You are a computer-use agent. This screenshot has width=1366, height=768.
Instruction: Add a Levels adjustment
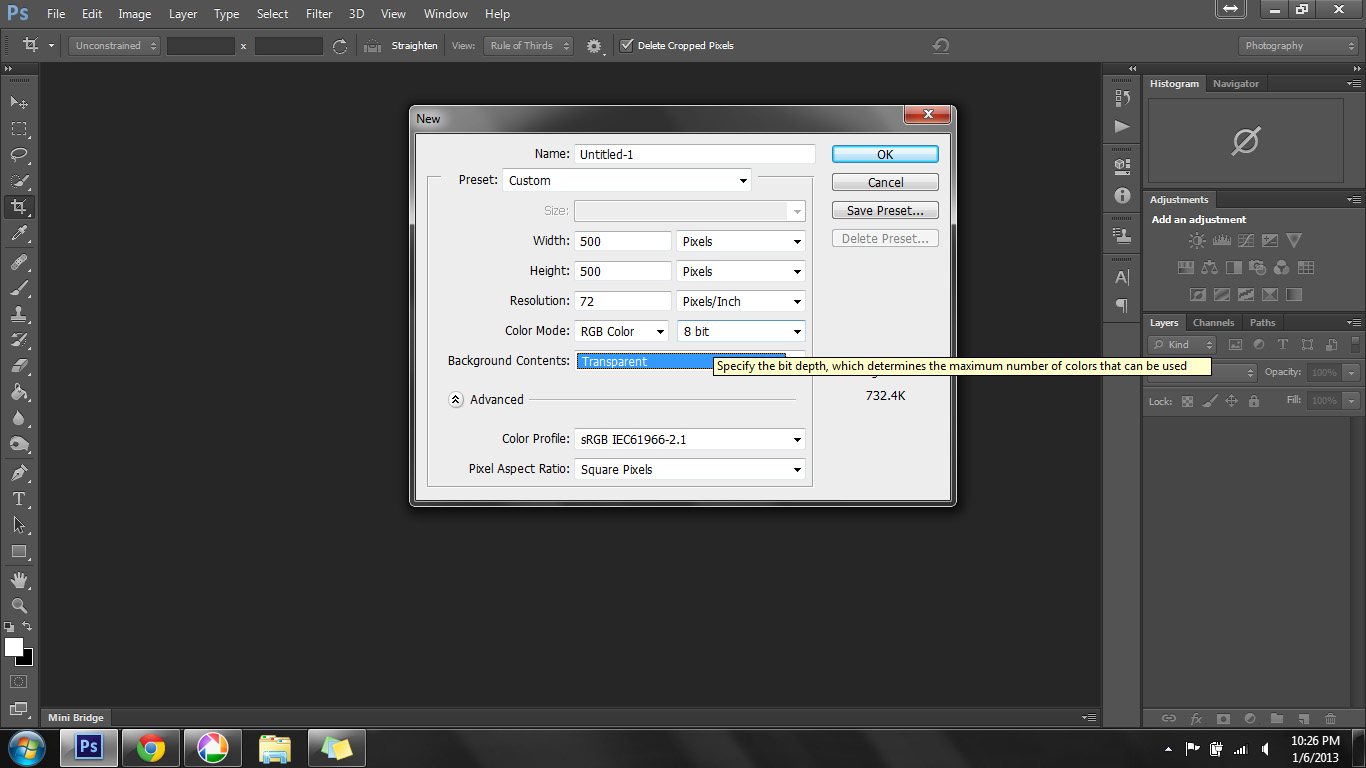point(1221,241)
